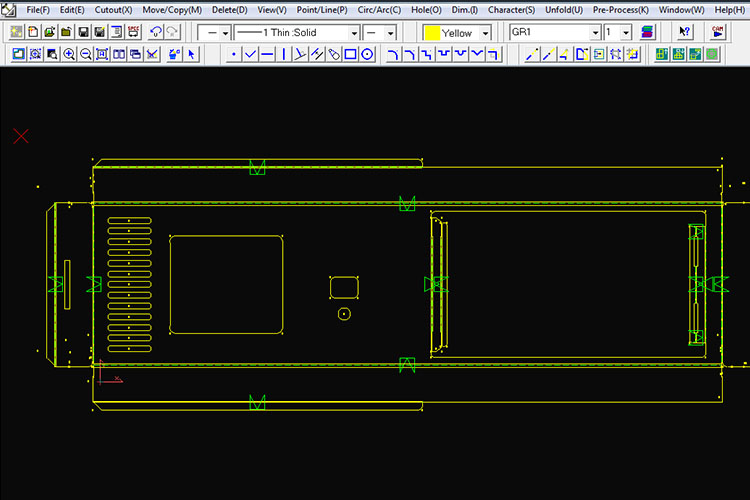Click the layers stack icon
The height and width of the screenshot is (500, 750).
(x=647, y=33)
